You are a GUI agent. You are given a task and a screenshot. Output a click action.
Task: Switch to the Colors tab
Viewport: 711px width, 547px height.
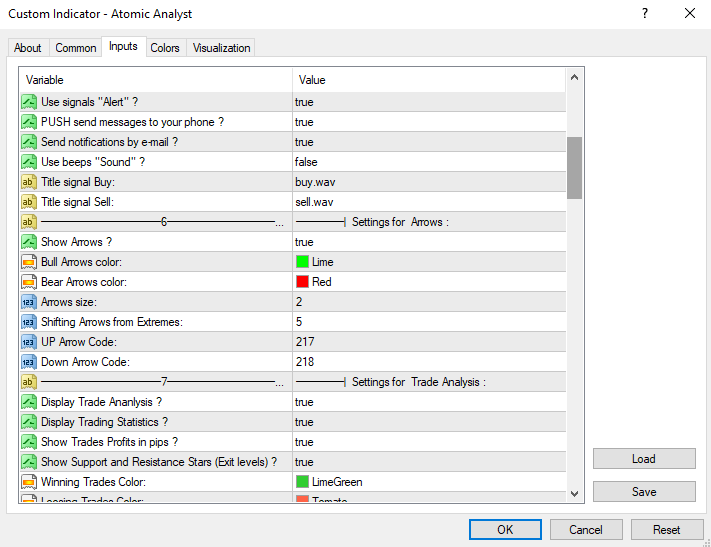(165, 48)
